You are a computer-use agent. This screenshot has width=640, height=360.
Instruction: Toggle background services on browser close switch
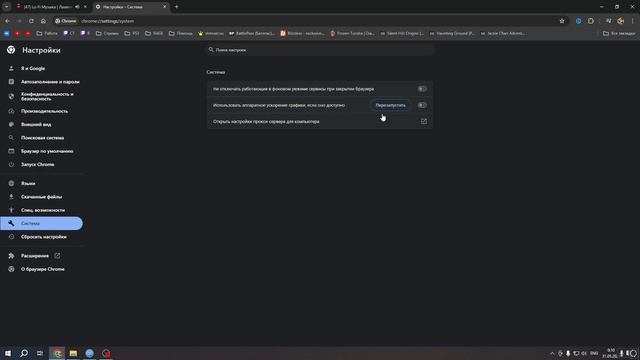tap(422, 89)
